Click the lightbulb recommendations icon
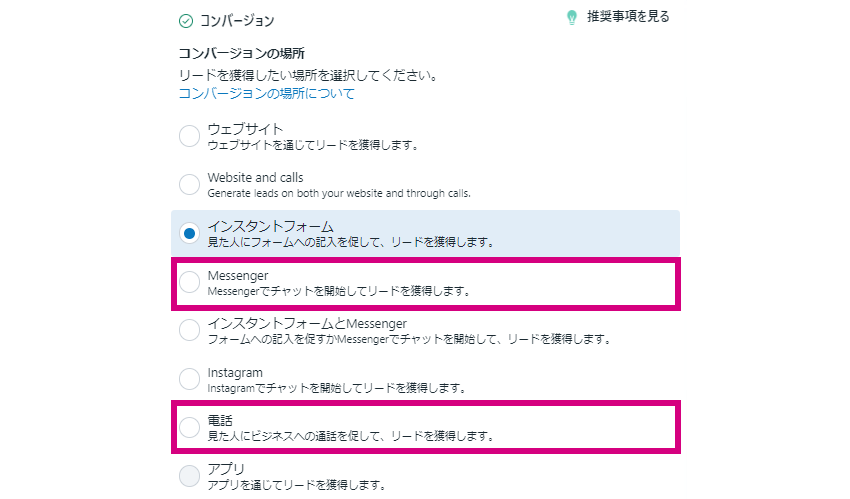 point(571,18)
